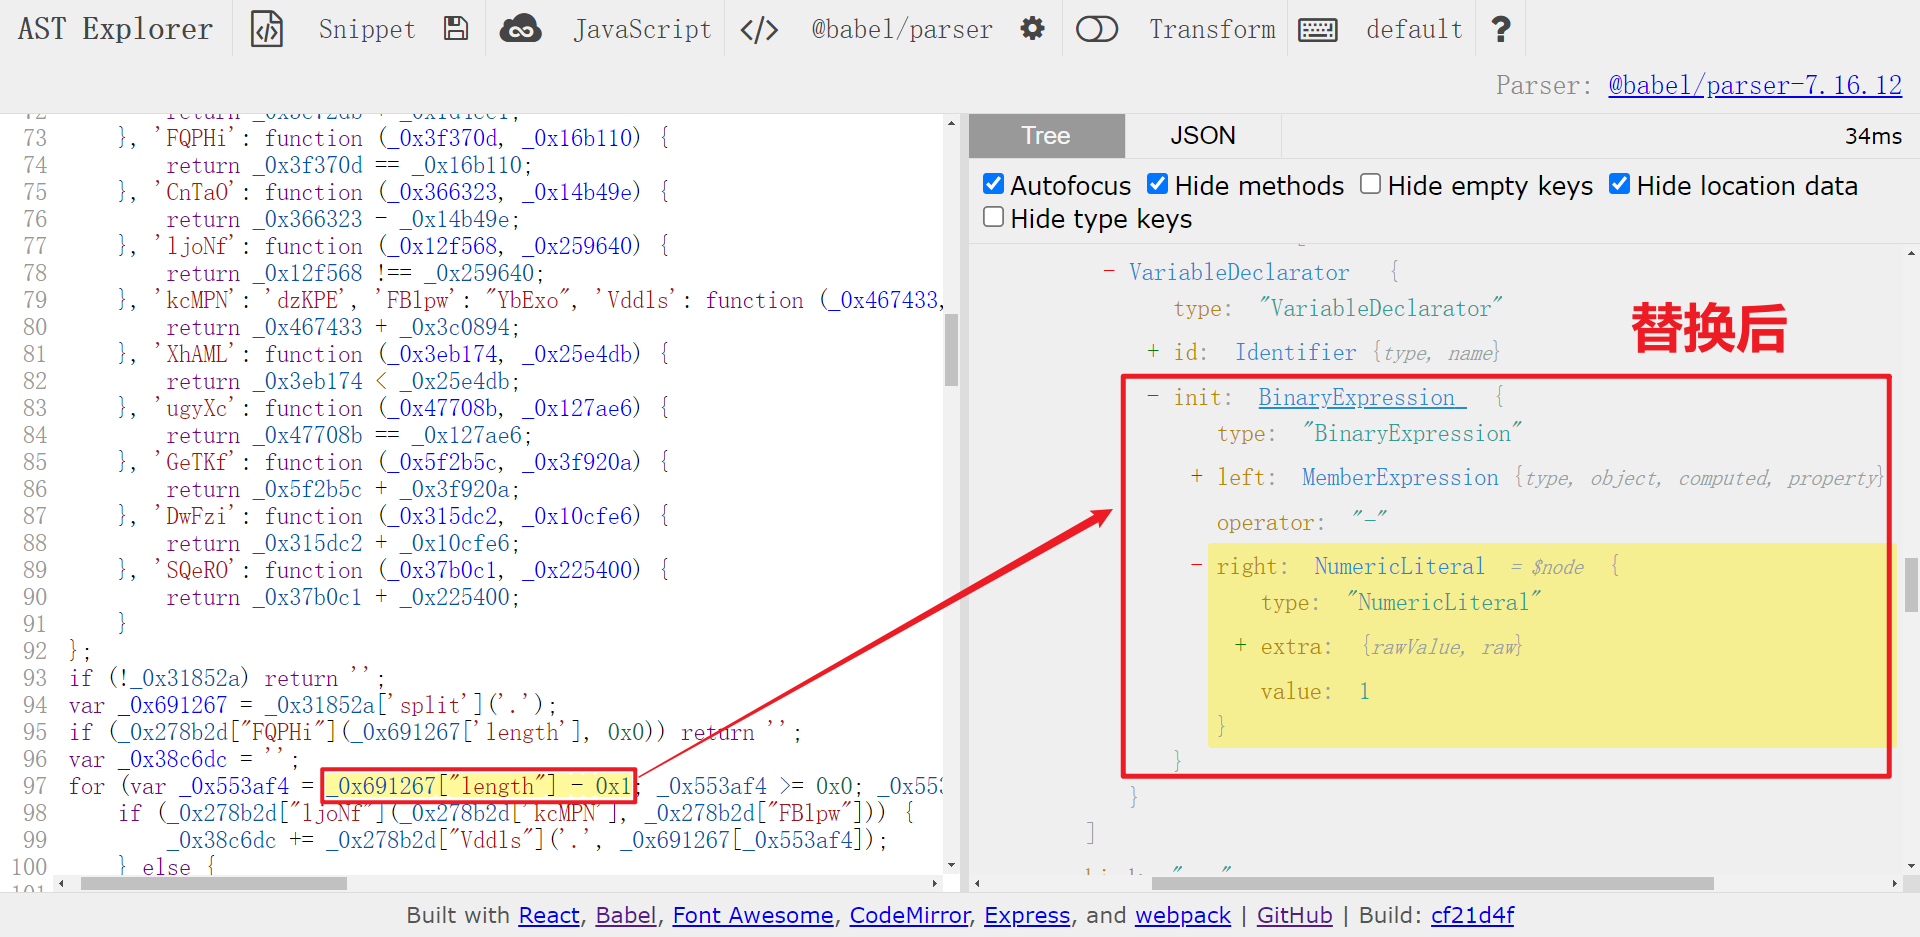Open the Express footer link
The image size is (1920, 937).
coord(1027,915)
